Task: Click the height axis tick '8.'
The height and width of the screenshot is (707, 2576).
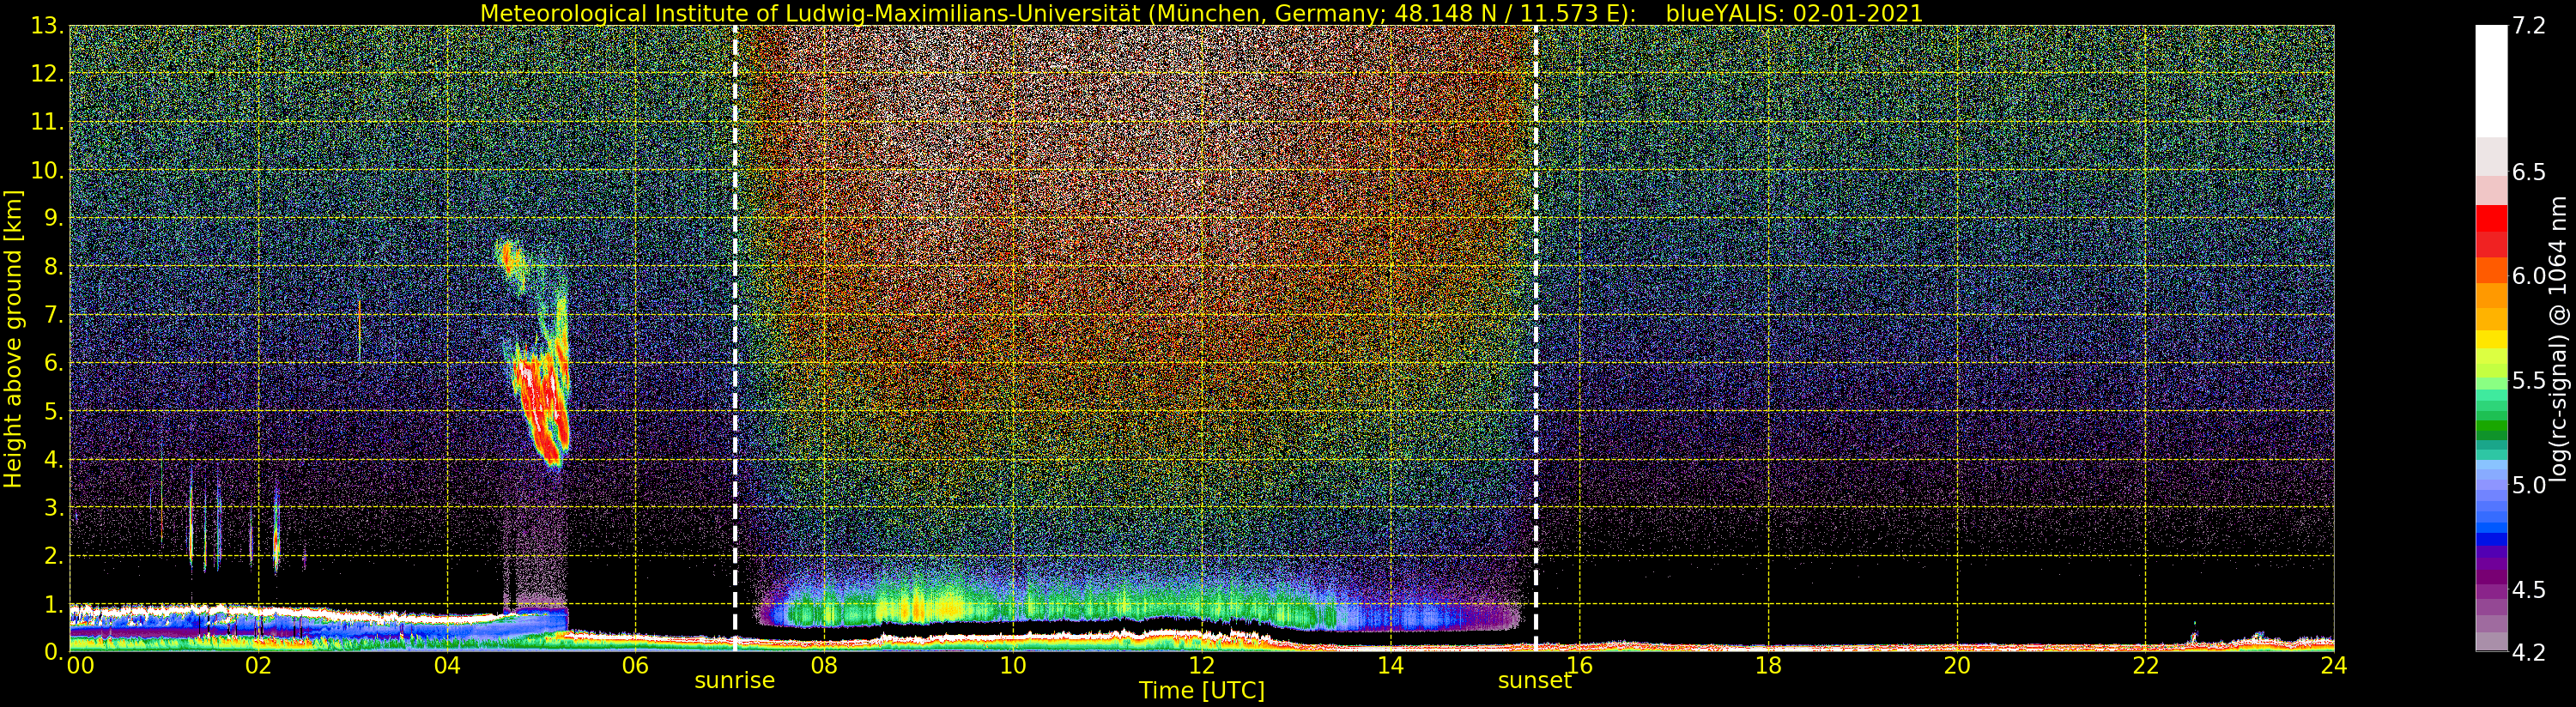Action: click(53, 267)
